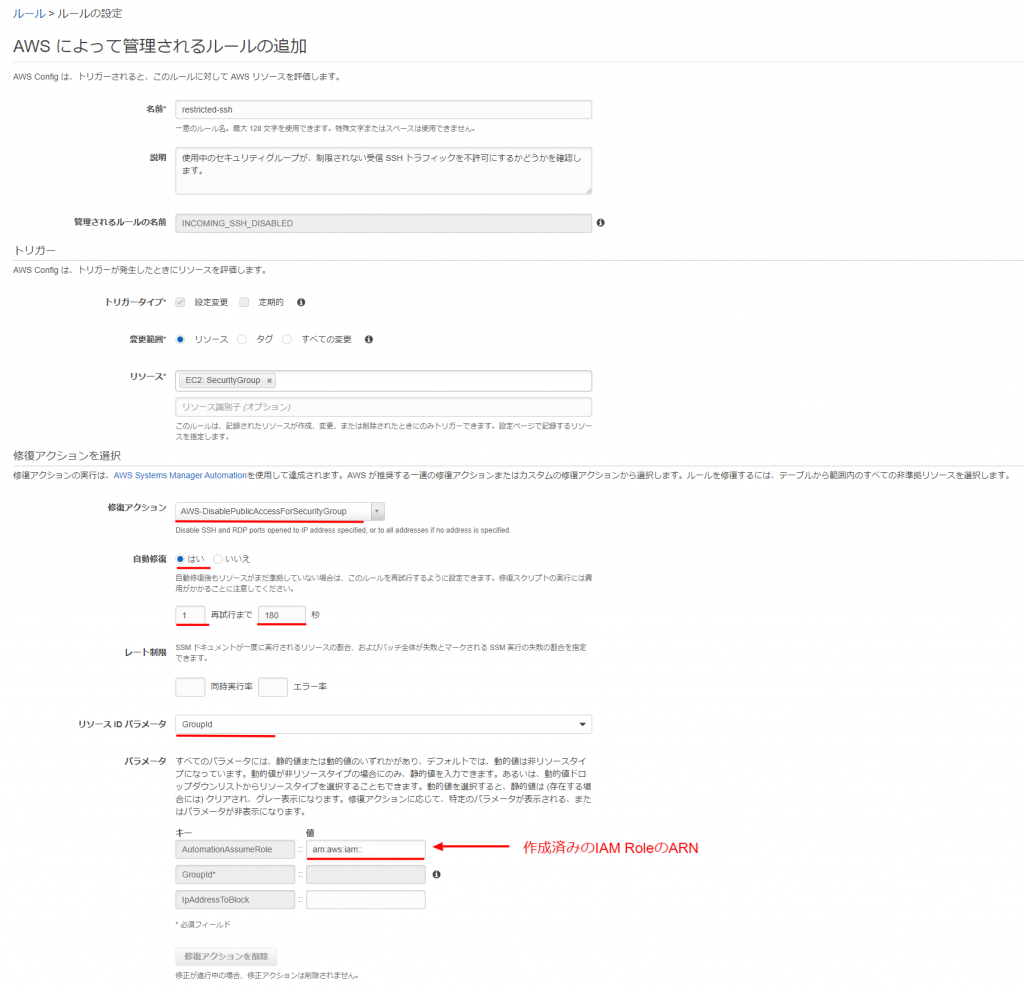Click resource type field with SecurityGroup tag

(x=383, y=381)
